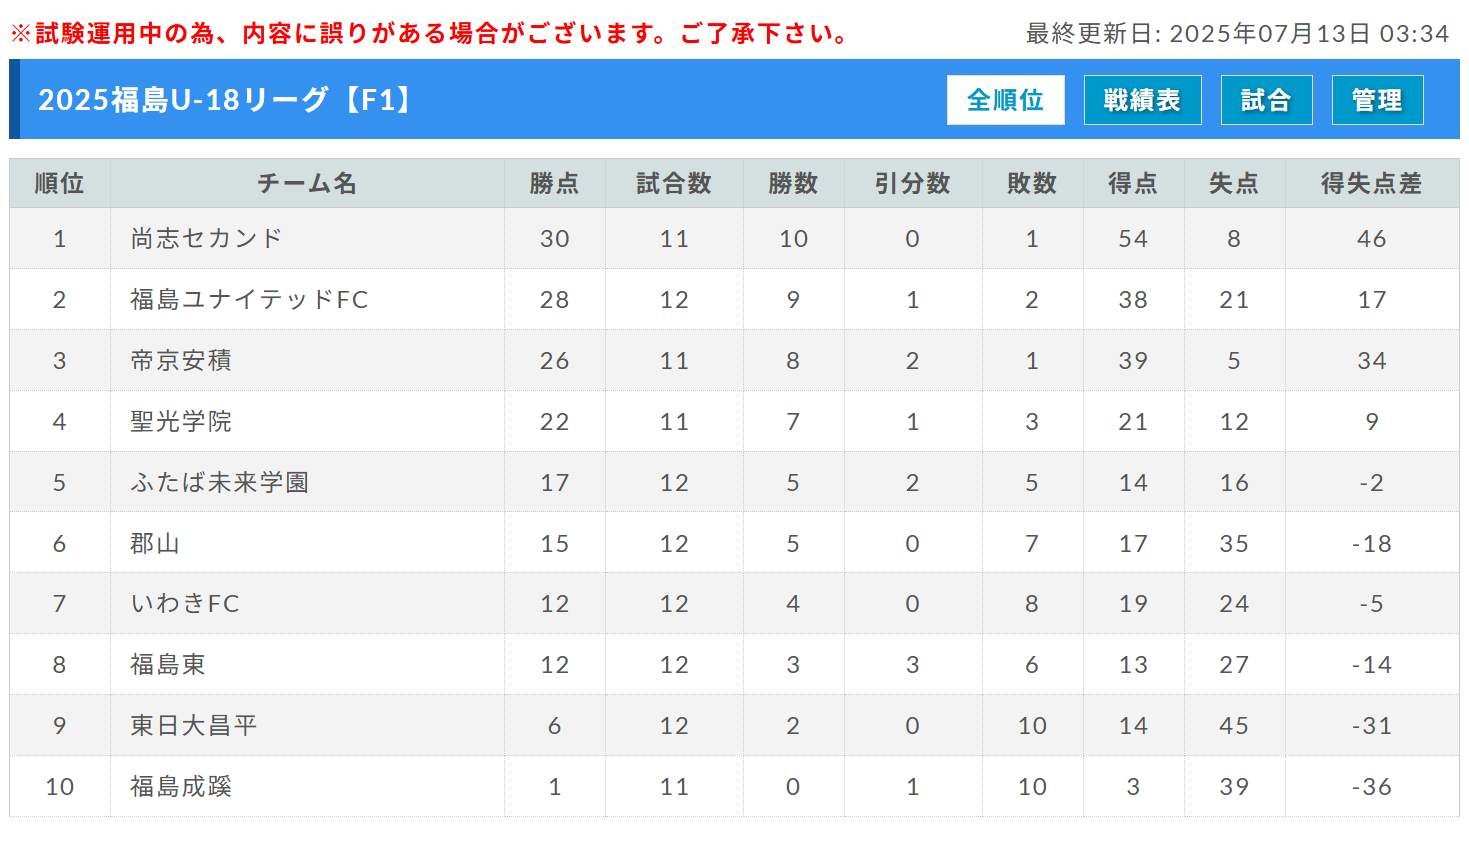1469x841 pixels.
Task: Select ふたば未来学園 in the standings
Action: tap(219, 483)
